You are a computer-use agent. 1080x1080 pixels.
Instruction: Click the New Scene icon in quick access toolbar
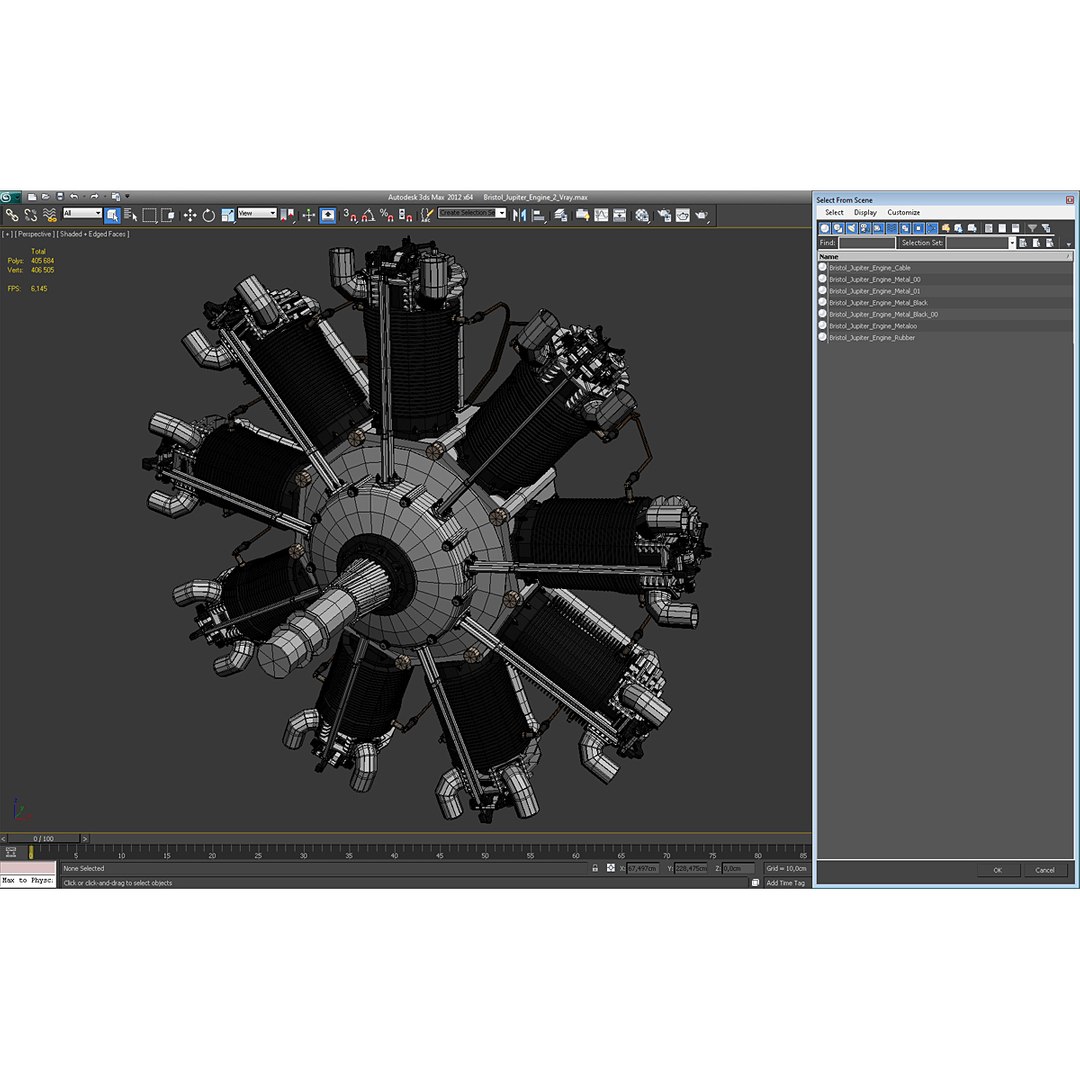point(32,197)
